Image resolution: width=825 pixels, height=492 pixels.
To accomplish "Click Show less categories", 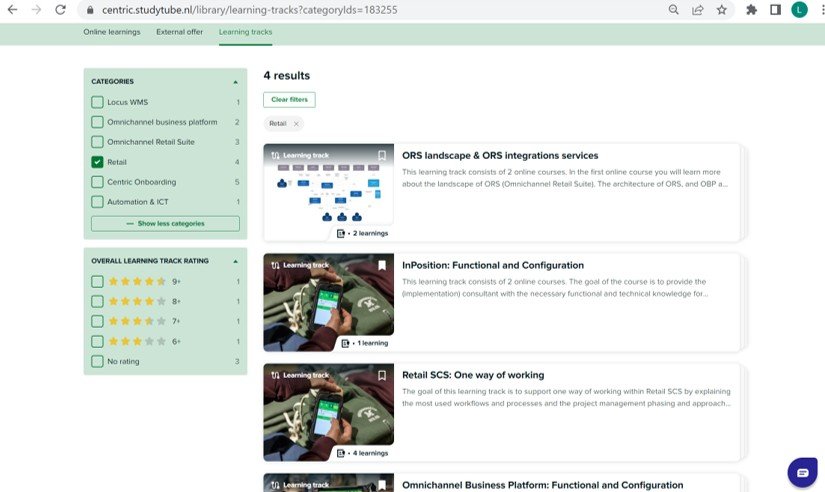I will [x=165, y=224].
